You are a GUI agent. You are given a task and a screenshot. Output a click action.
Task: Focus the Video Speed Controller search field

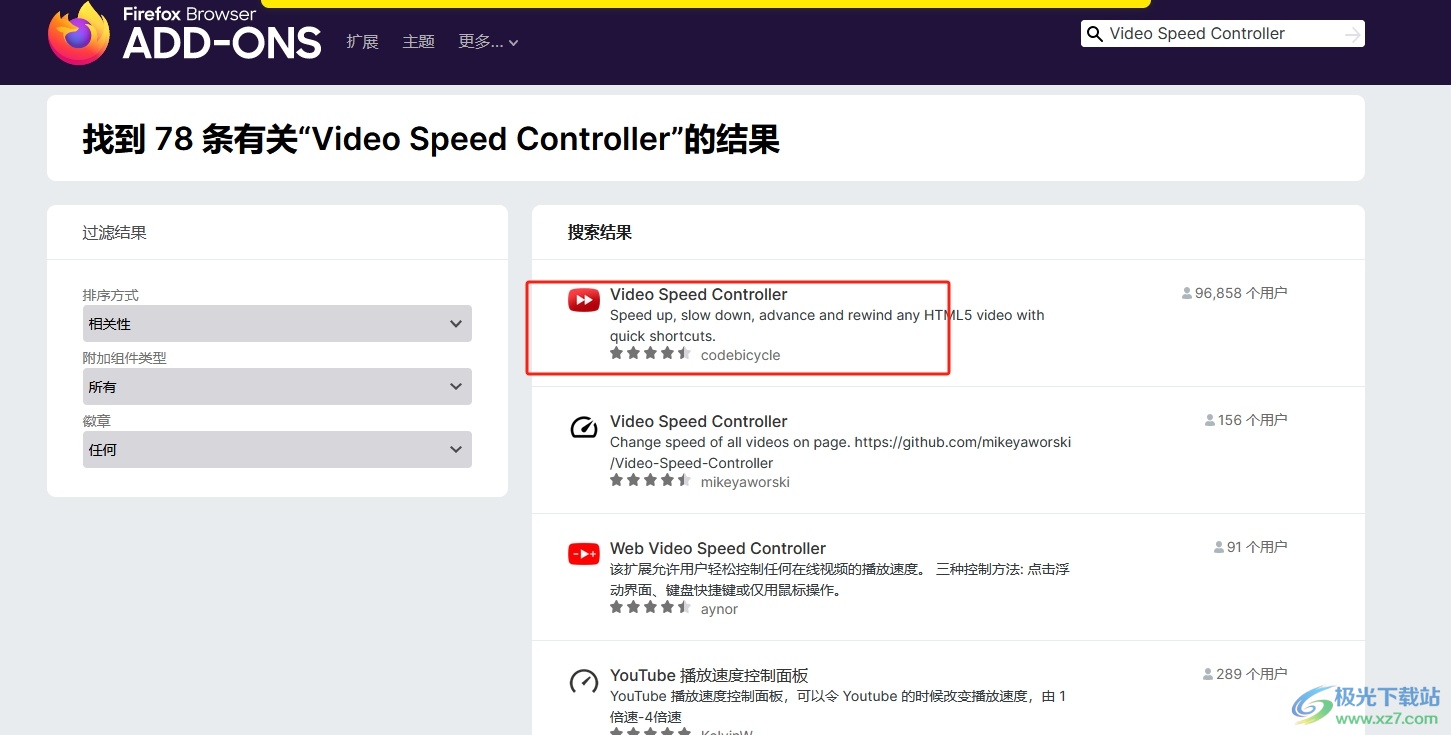[x=1222, y=34]
